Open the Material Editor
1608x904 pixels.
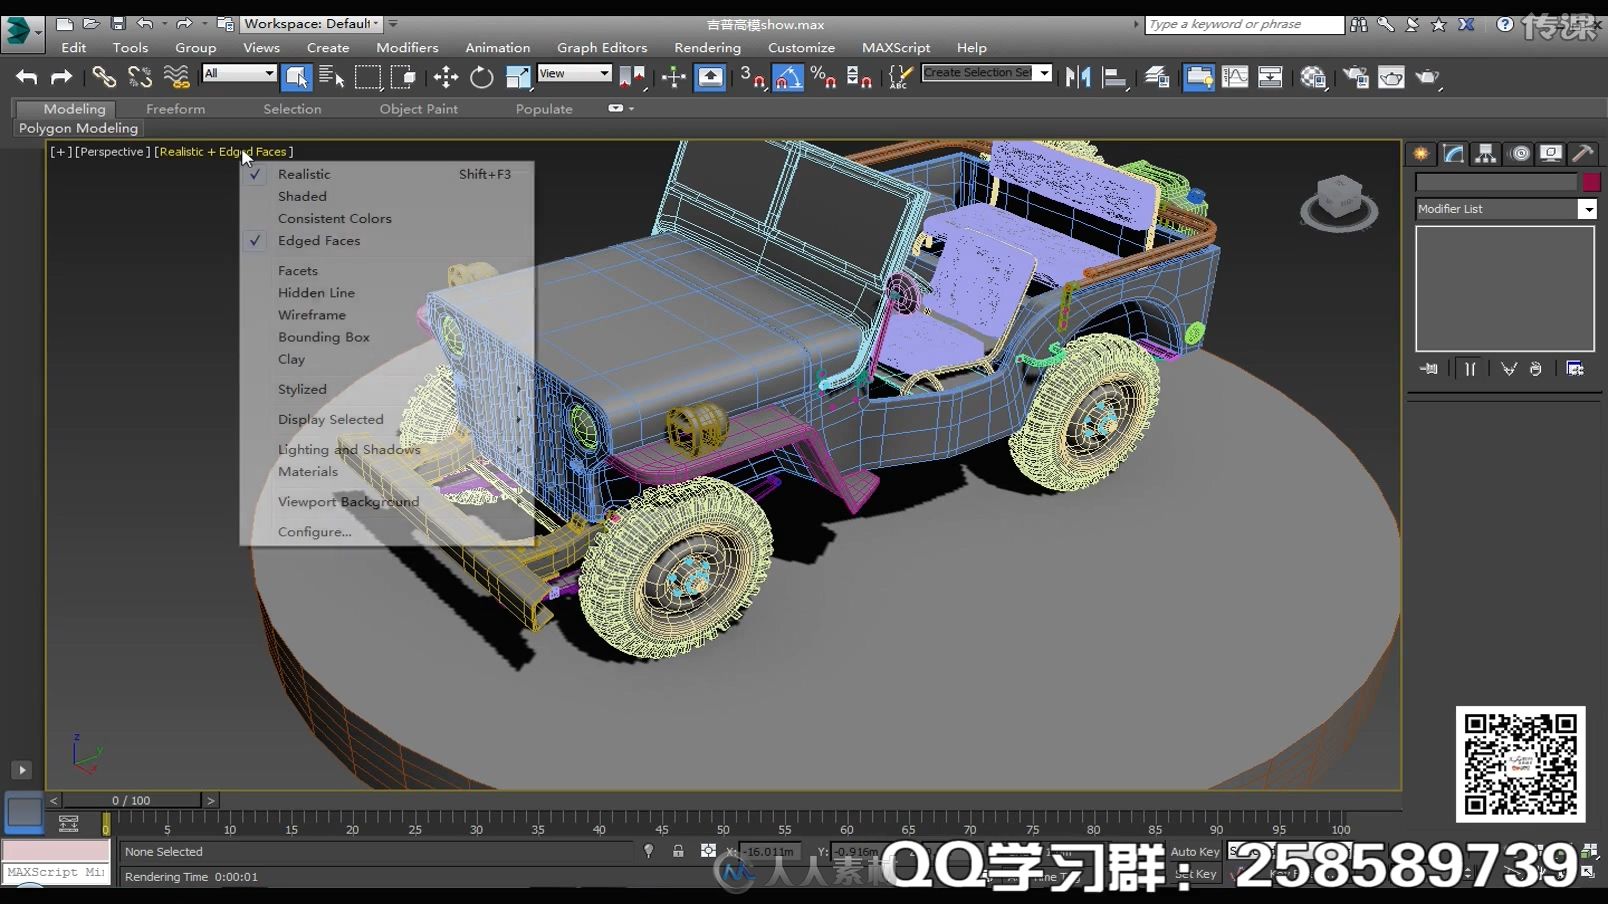1313,77
